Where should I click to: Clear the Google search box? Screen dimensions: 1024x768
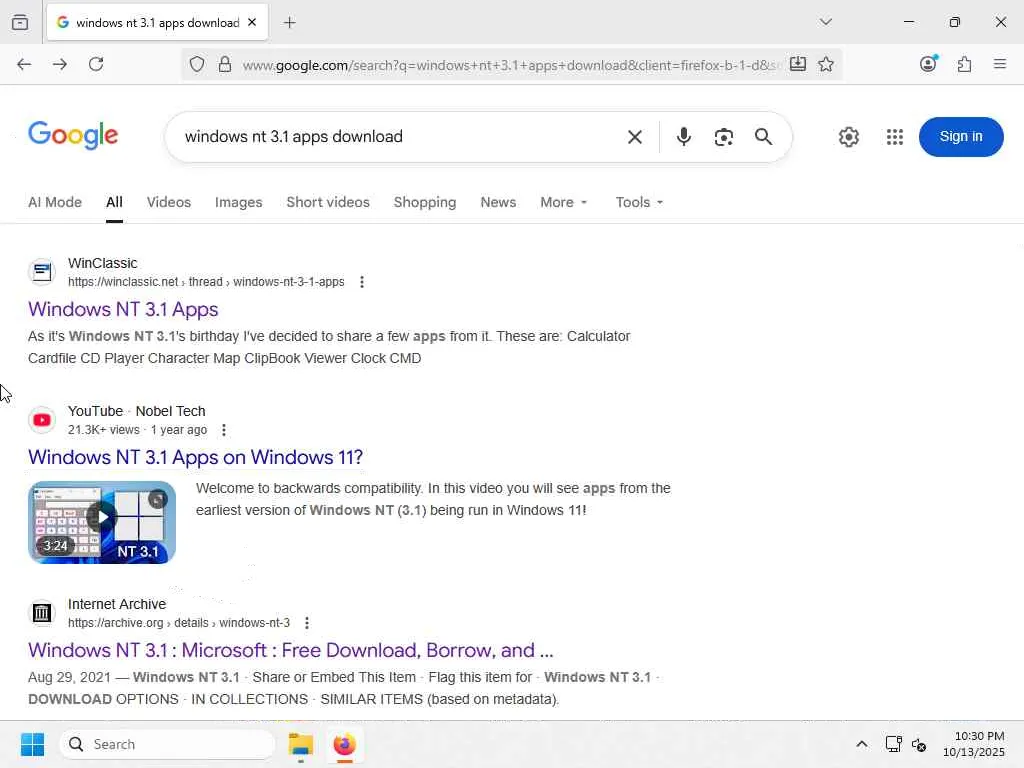point(634,136)
